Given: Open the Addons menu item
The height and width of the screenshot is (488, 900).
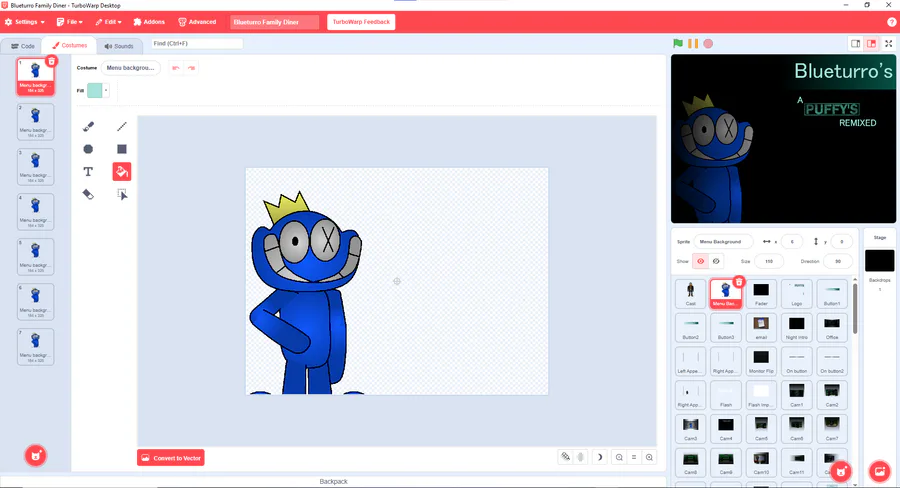Looking at the screenshot, I should (x=149, y=22).
